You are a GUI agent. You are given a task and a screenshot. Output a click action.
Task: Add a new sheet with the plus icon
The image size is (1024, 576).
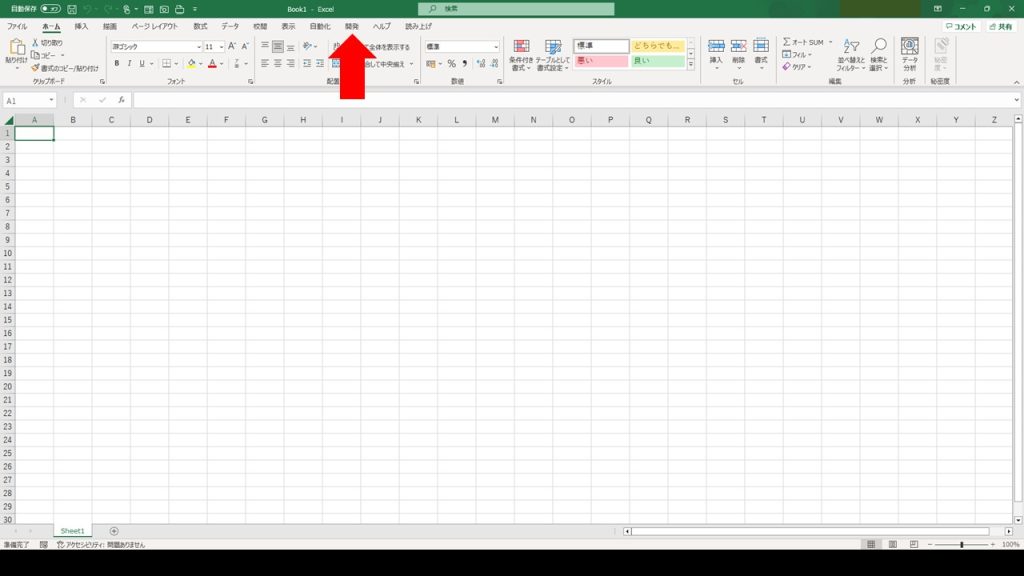[114, 531]
